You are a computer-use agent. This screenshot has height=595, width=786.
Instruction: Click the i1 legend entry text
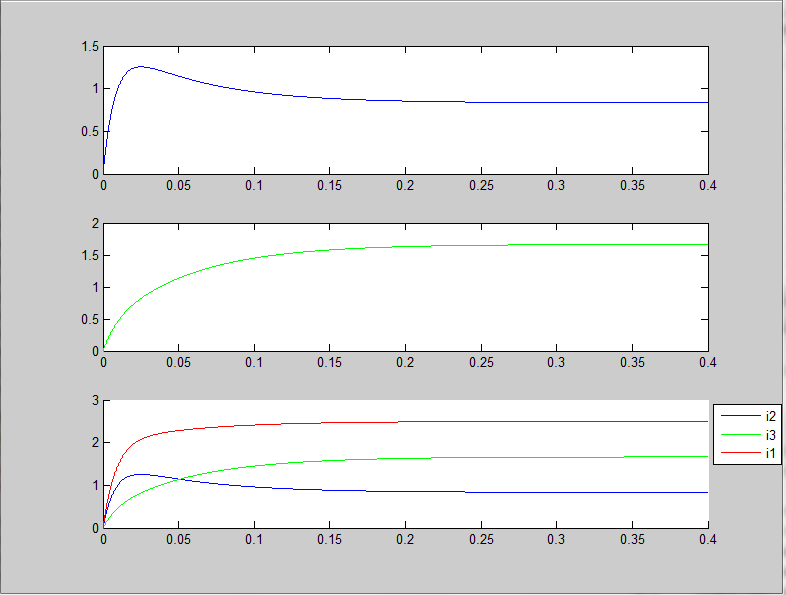(771, 454)
